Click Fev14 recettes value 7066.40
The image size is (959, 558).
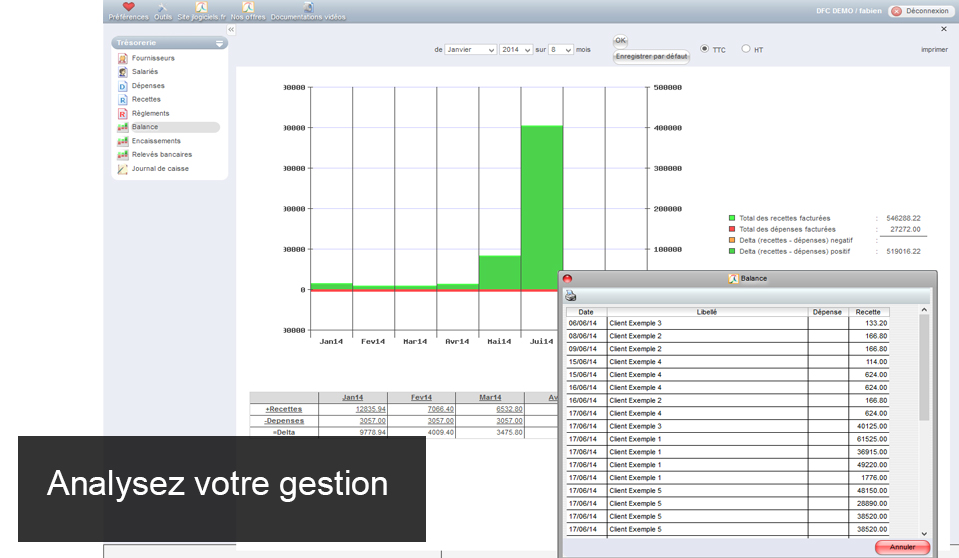(x=440, y=409)
